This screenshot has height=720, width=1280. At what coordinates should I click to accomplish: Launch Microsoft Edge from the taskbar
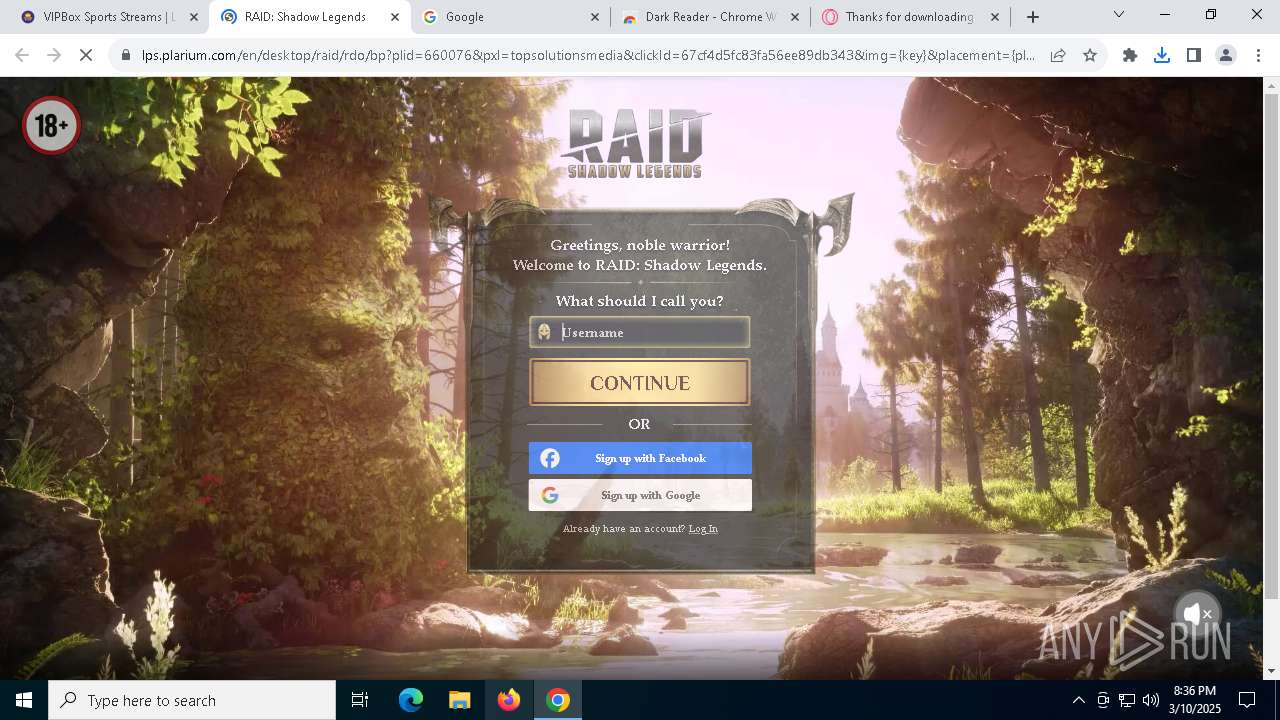411,700
